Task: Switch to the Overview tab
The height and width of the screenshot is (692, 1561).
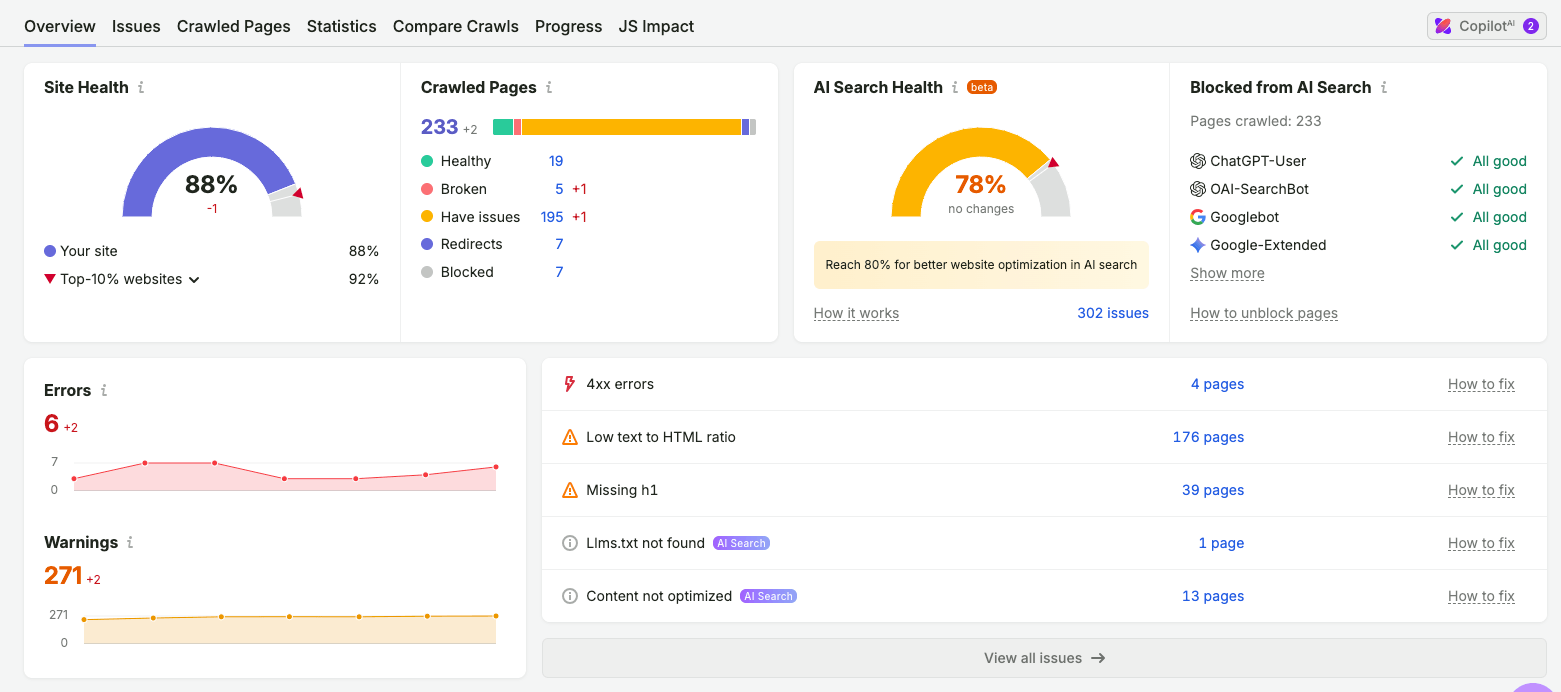Action: coord(60,26)
